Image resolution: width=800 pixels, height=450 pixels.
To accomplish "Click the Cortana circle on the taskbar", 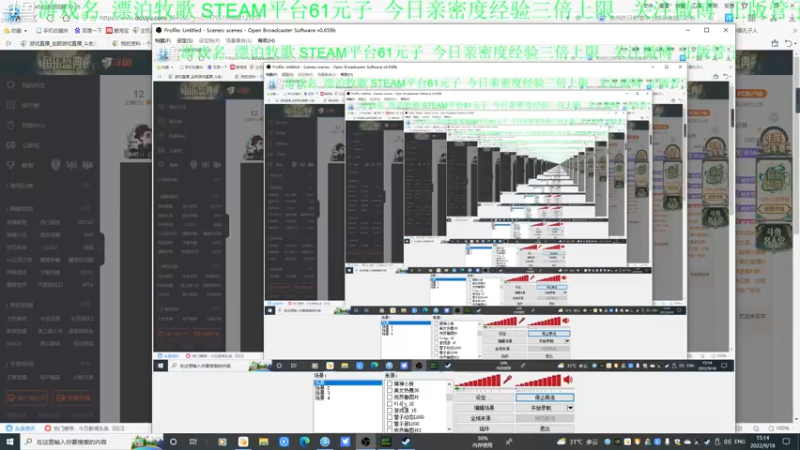I will pos(173,442).
